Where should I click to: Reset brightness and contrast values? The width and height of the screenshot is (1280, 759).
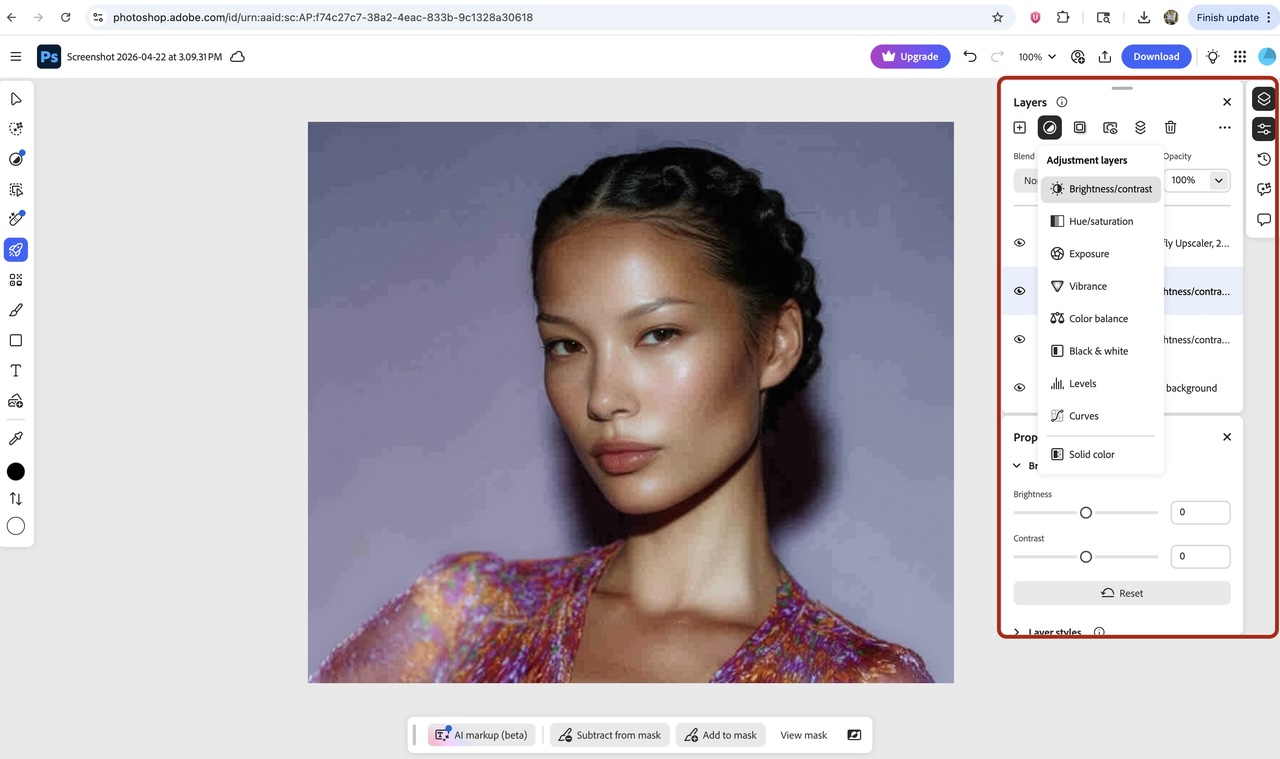1122,593
